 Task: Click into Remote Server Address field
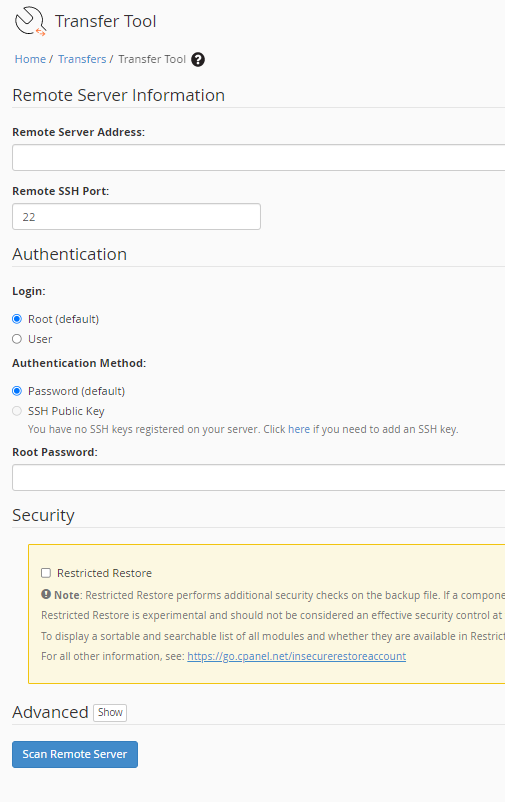coord(258,158)
